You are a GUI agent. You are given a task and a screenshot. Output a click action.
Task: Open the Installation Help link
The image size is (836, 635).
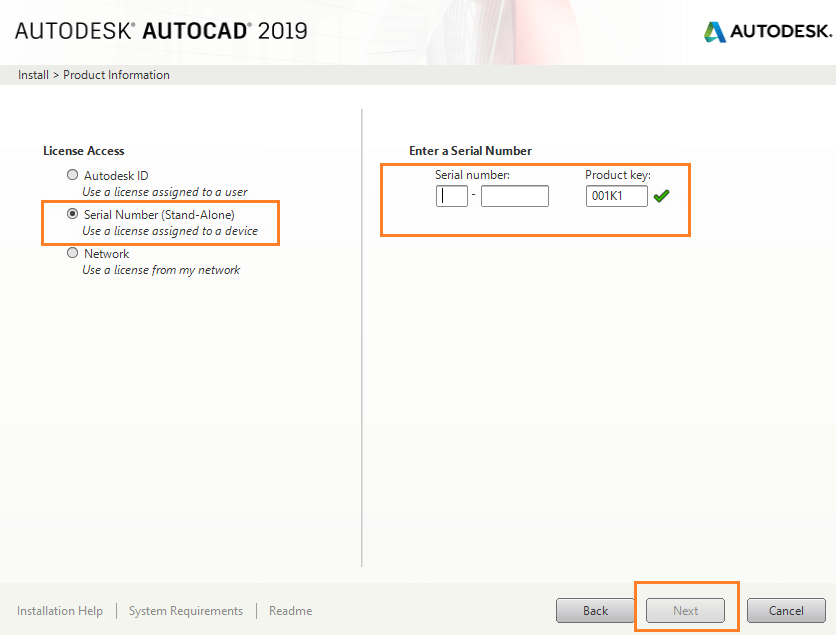pos(60,610)
